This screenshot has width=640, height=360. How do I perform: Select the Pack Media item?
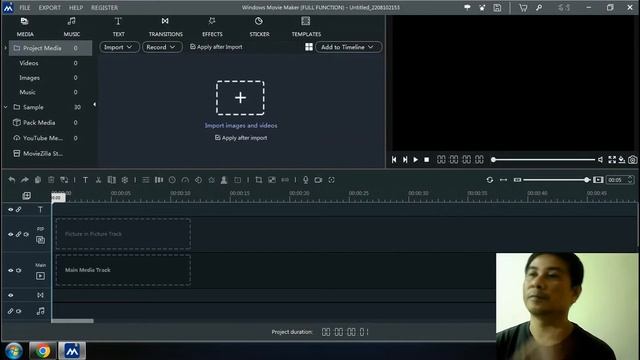click(x=39, y=123)
